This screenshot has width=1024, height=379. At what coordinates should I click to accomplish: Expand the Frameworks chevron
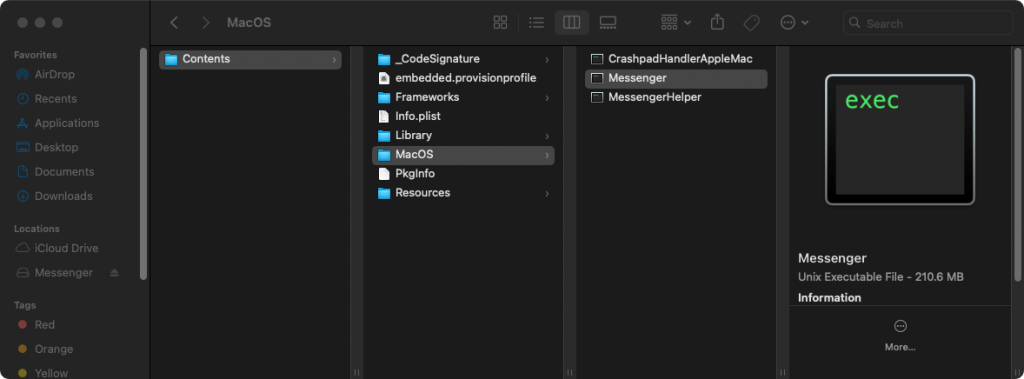(547, 97)
